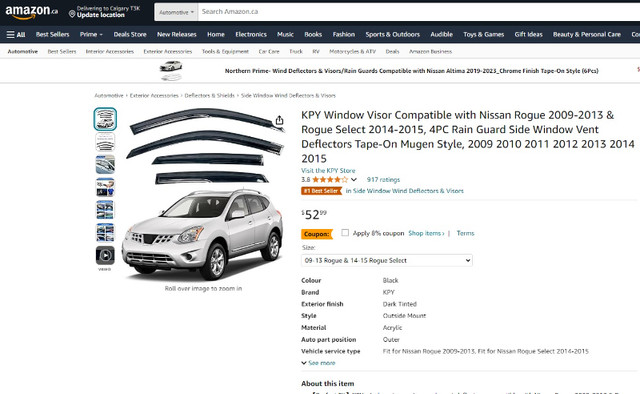Click the Deflectors & Shields breadcrumb
This screenshot has height=394, width=640.
209,96
